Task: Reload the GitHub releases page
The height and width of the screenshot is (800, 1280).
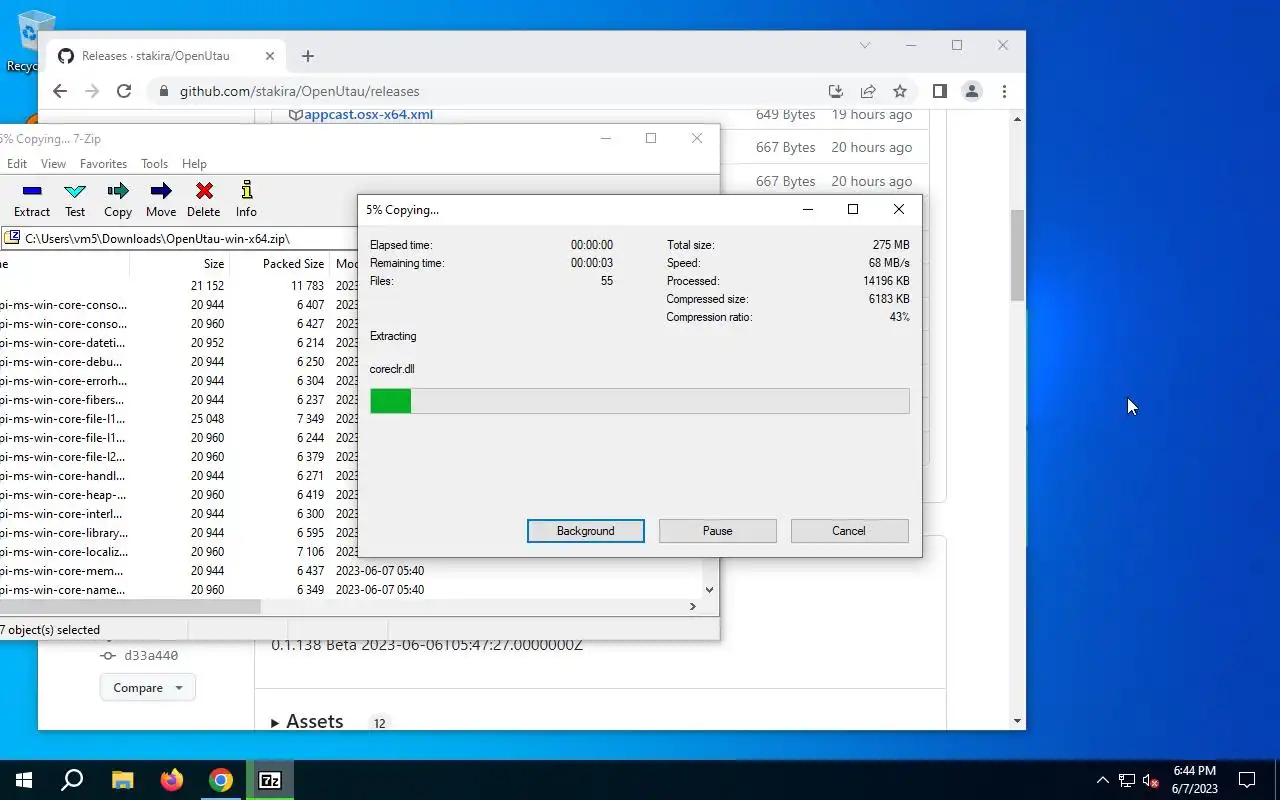Action: 124,91
